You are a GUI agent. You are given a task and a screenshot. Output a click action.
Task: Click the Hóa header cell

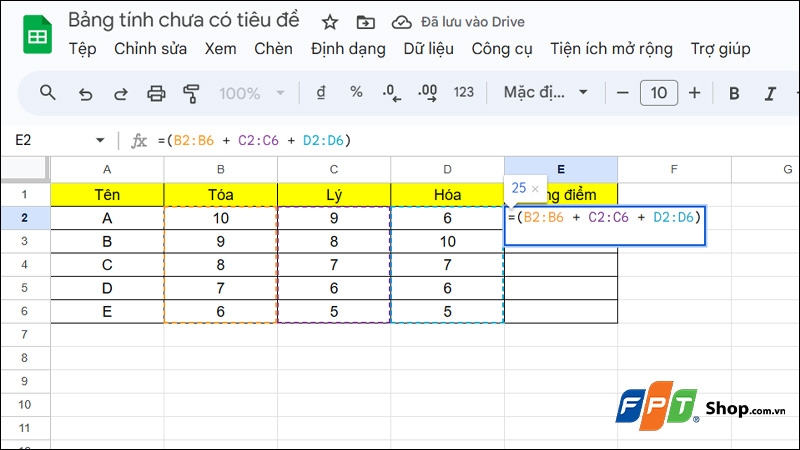(447, 194)
